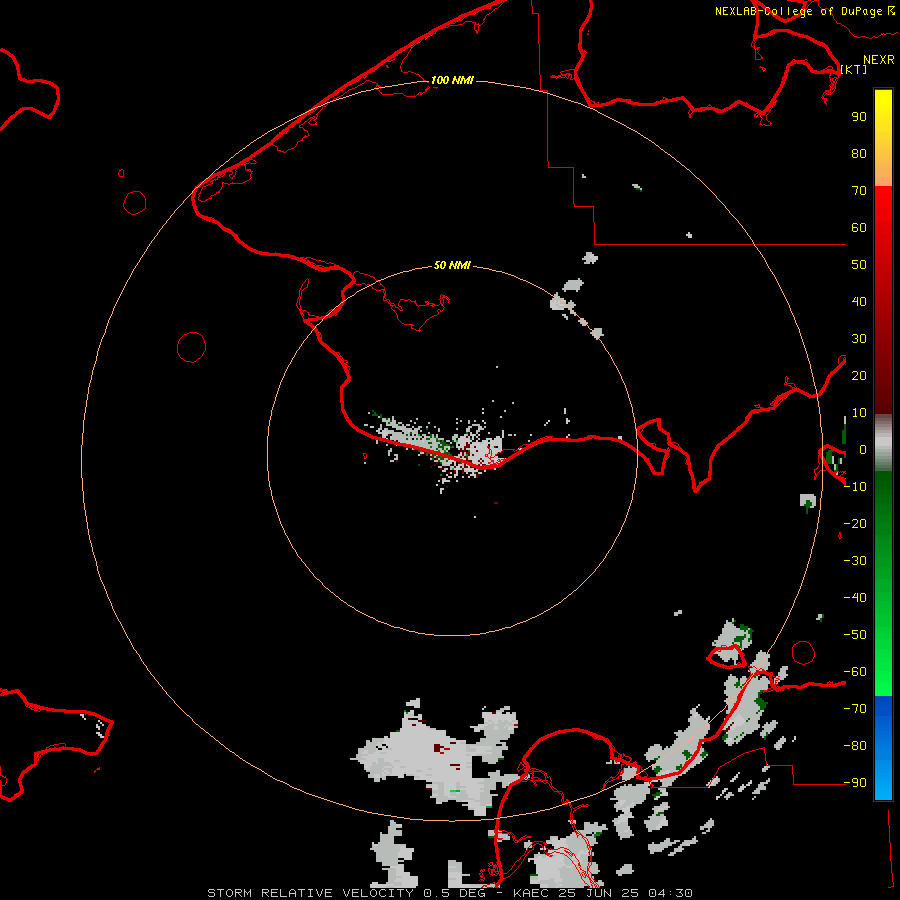Select the 40 value on velocity scale

pos(859,301)
